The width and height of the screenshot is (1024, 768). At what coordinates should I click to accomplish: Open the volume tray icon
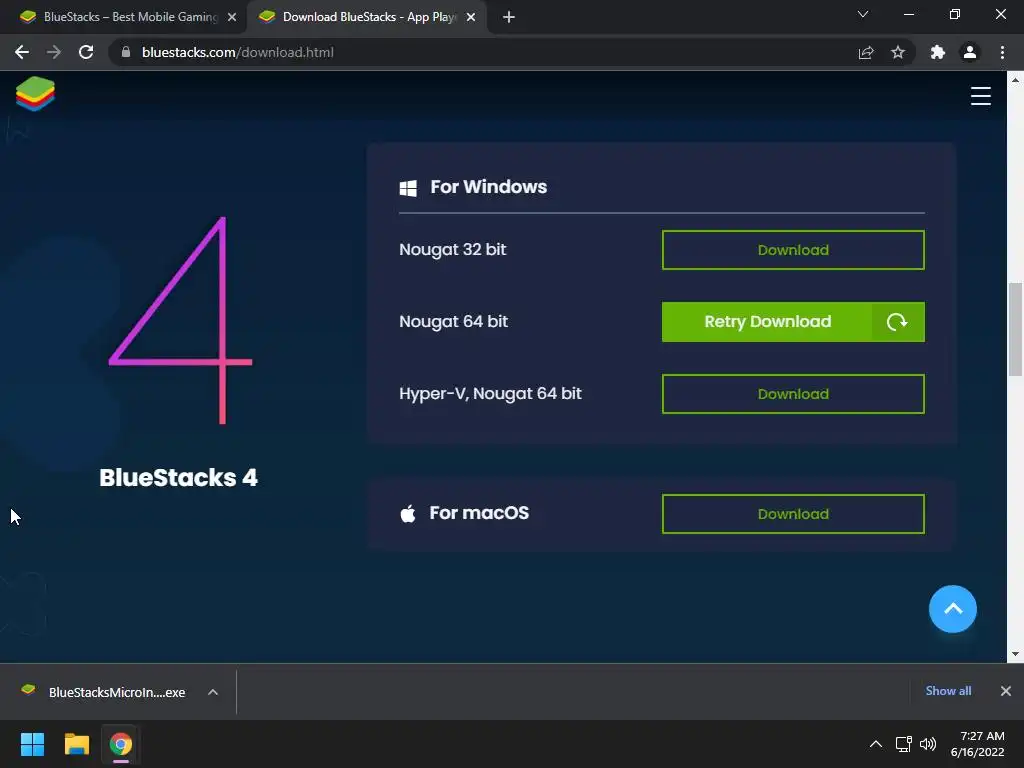click(x=927, y=744)
